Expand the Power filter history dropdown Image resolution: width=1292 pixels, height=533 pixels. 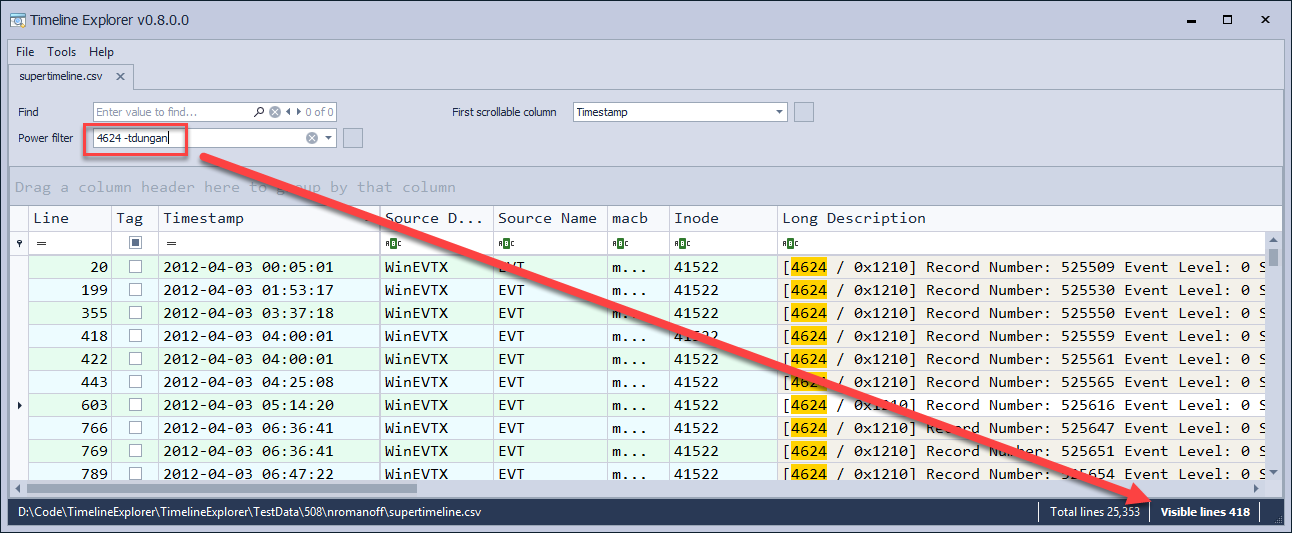pyautogui.click(x=328, y=138)
